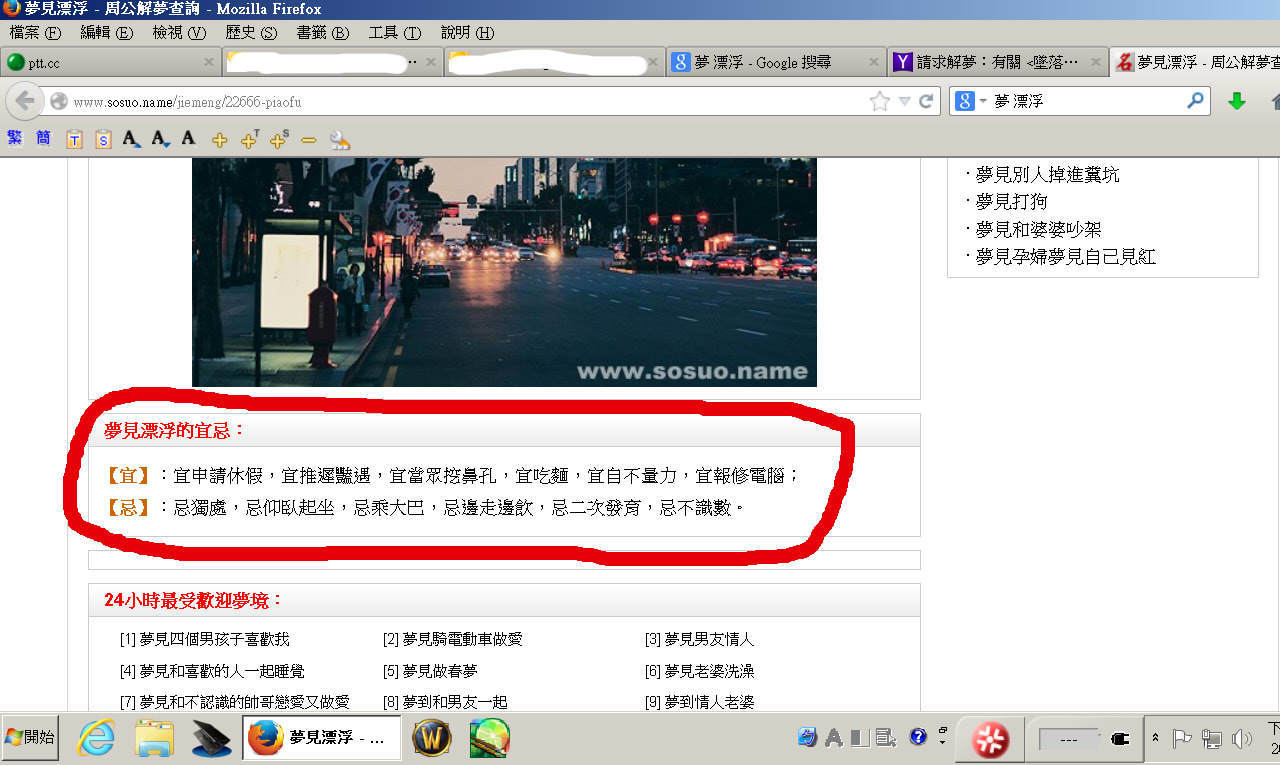Click the second A font conversion icon
This screenshot has height=765, width=1280.
click(x=161, y=140)
